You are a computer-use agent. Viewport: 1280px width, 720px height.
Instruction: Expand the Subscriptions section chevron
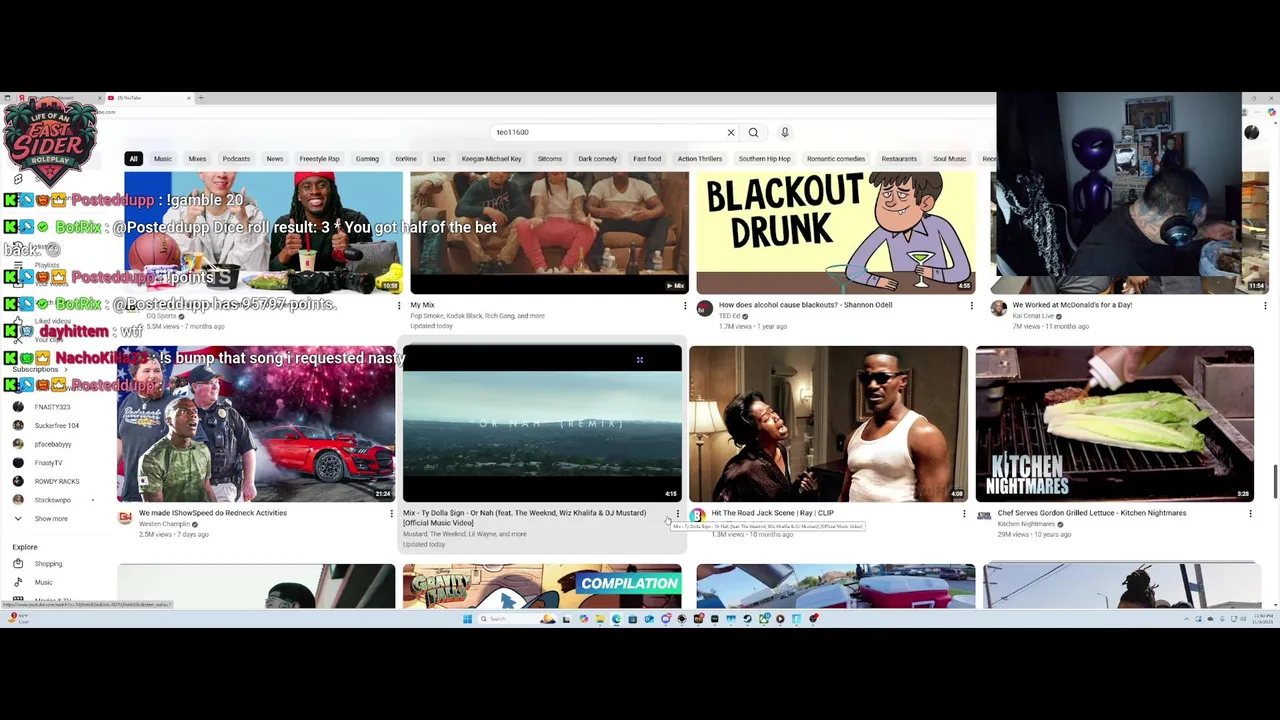click(x=66, y=369)
